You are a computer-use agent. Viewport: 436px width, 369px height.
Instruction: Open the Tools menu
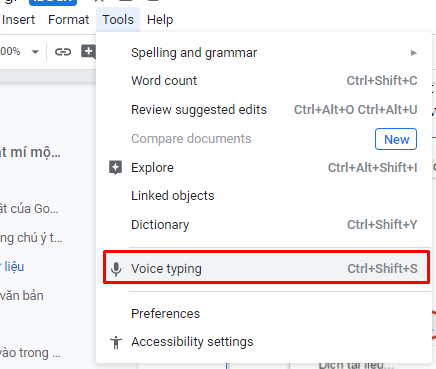118,20
